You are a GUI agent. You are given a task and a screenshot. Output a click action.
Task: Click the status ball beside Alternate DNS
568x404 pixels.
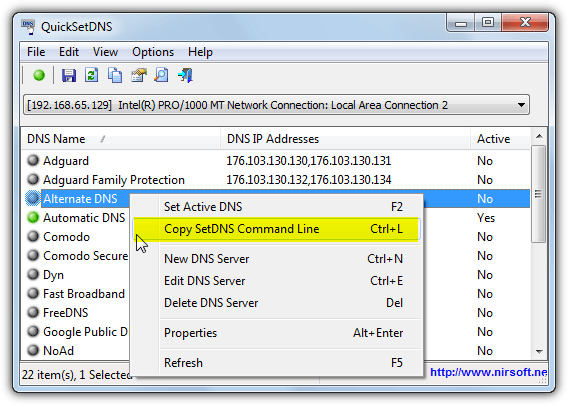point(33,198)
